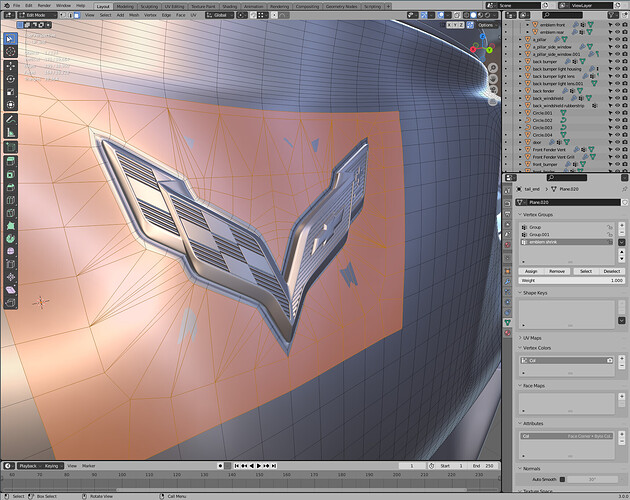Collapse the Shape Keys panel
This screenshot has height=500, width=630.
coord(535,293)
